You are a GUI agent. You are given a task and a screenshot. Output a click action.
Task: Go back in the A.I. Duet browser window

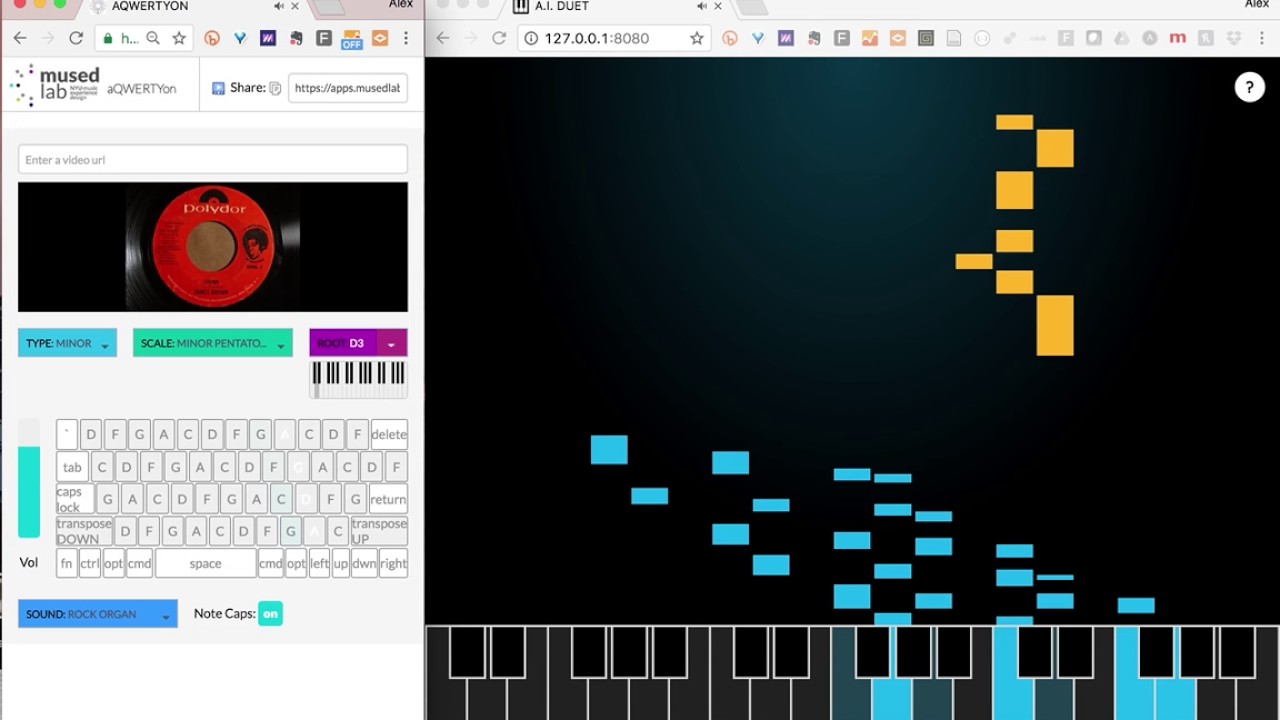pos(444,38)
